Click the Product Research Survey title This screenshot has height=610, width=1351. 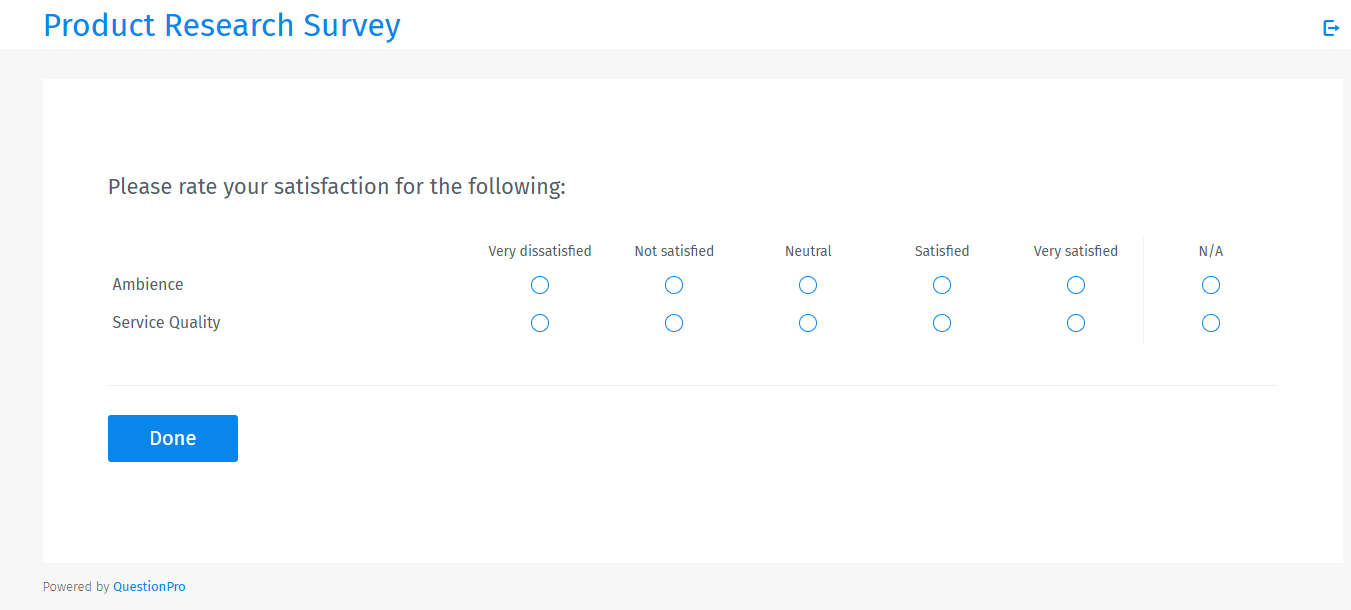(x=221, y=25)
